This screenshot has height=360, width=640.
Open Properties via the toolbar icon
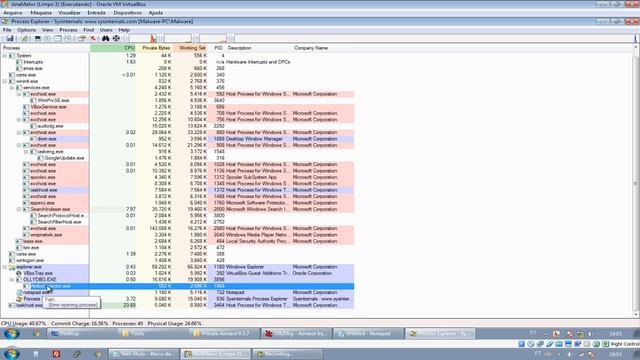[82, 38]
